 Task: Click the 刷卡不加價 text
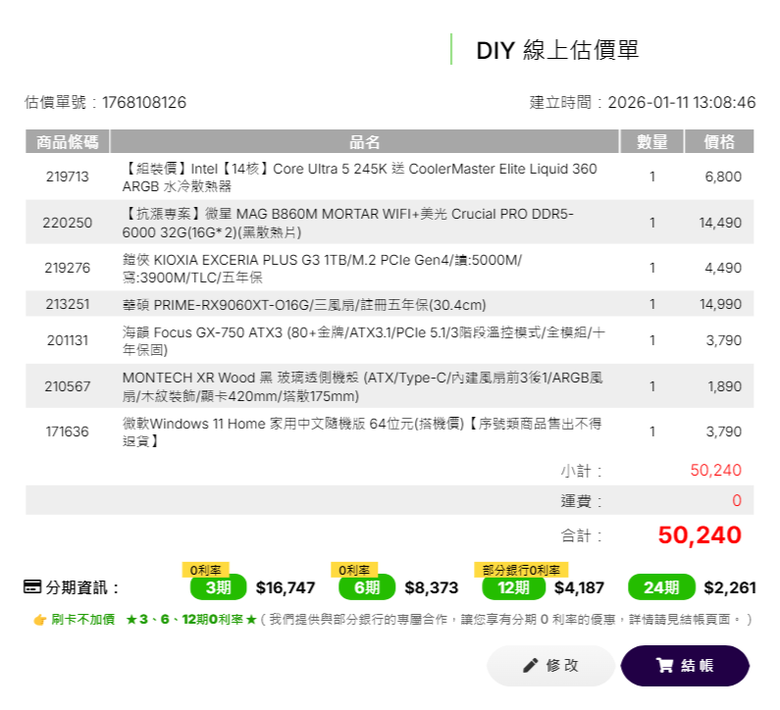coord(83,619)
